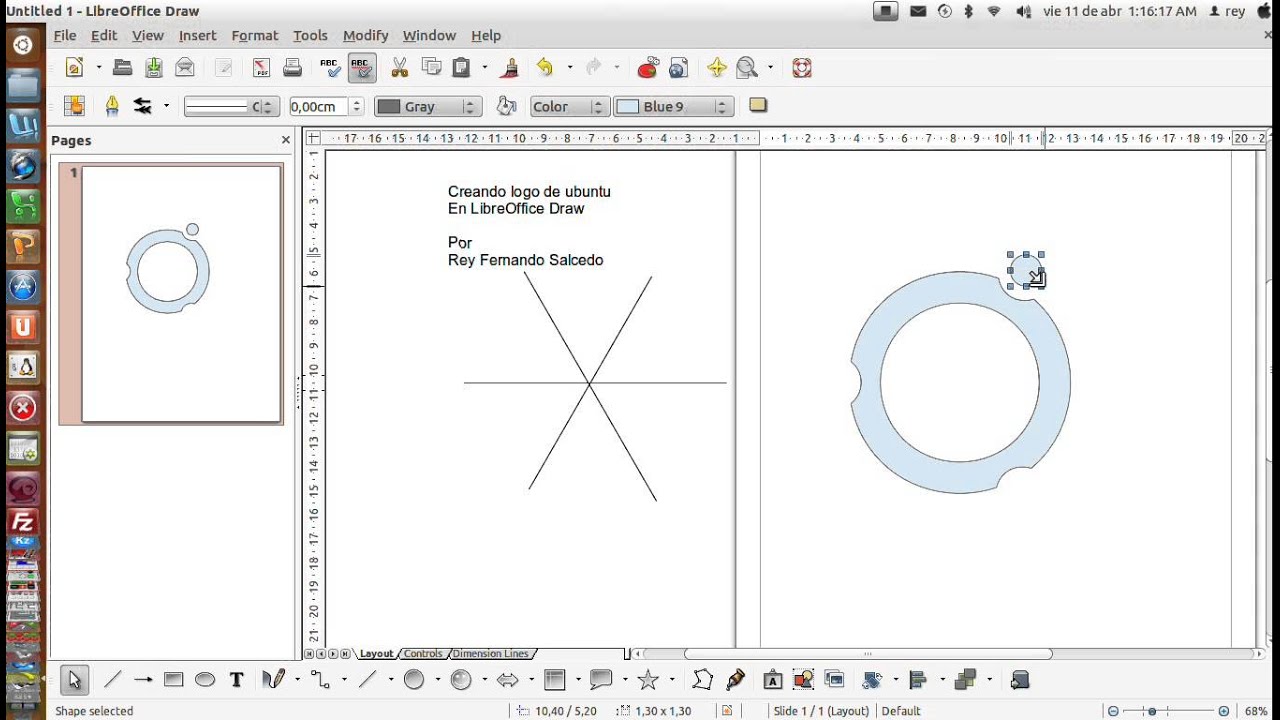Select page 1 thumbnail in Pages panel

tap(181, 294)
